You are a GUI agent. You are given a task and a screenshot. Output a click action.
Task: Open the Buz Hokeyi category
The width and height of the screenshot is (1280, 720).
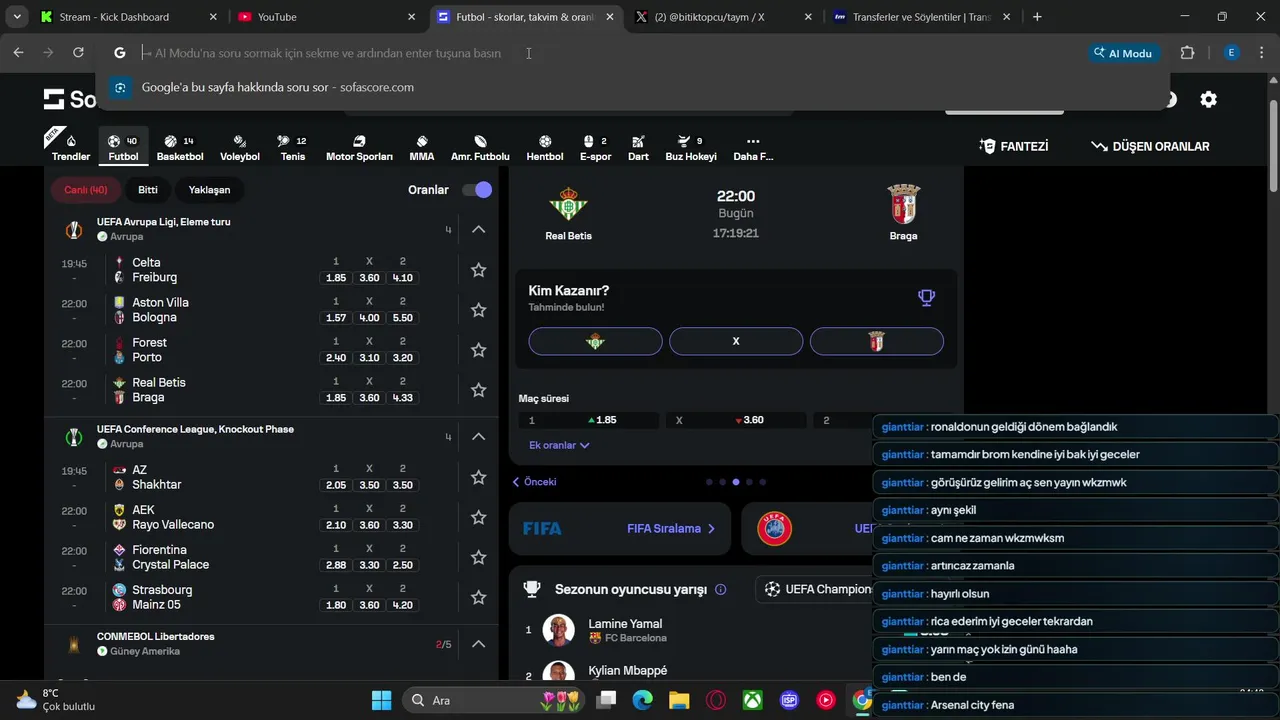(691, 147)
